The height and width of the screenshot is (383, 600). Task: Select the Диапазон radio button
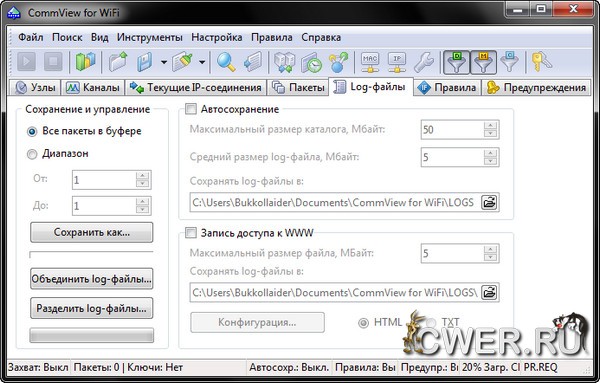pos(32,154)
